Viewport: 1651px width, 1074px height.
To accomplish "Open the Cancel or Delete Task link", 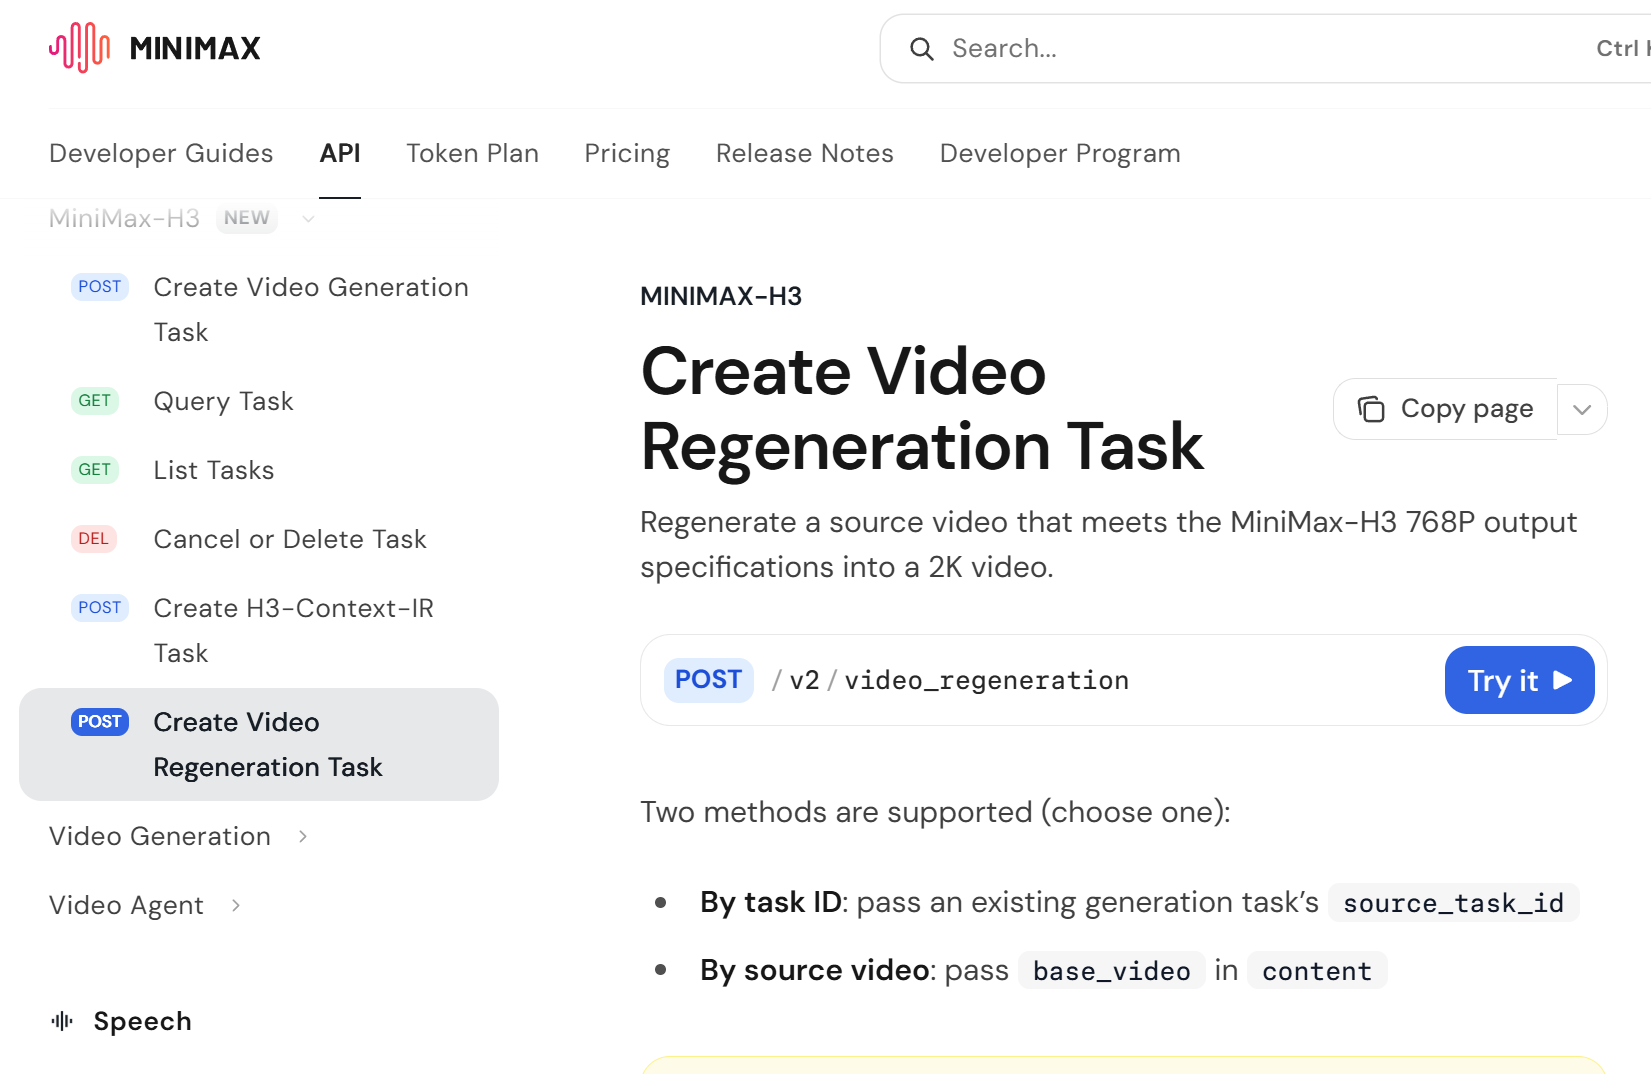I will coord(290,539).
